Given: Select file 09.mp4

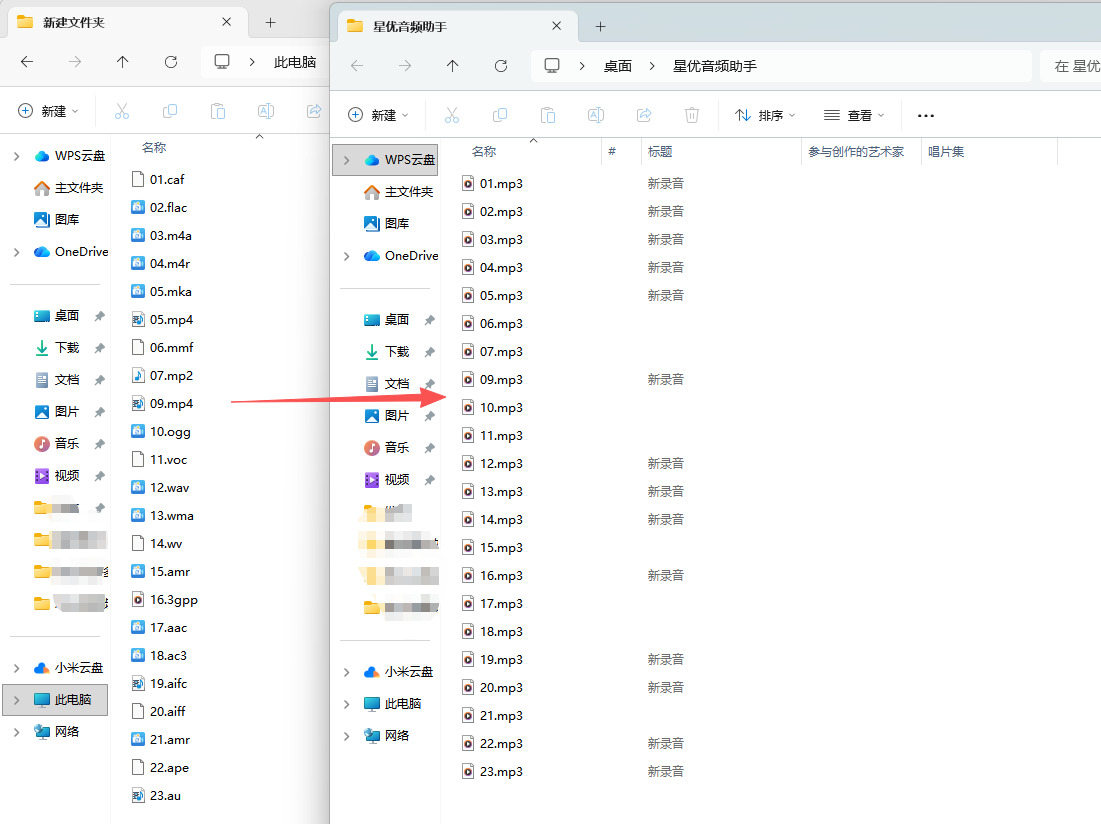Looking at the screenshot, I should point(162,404).
